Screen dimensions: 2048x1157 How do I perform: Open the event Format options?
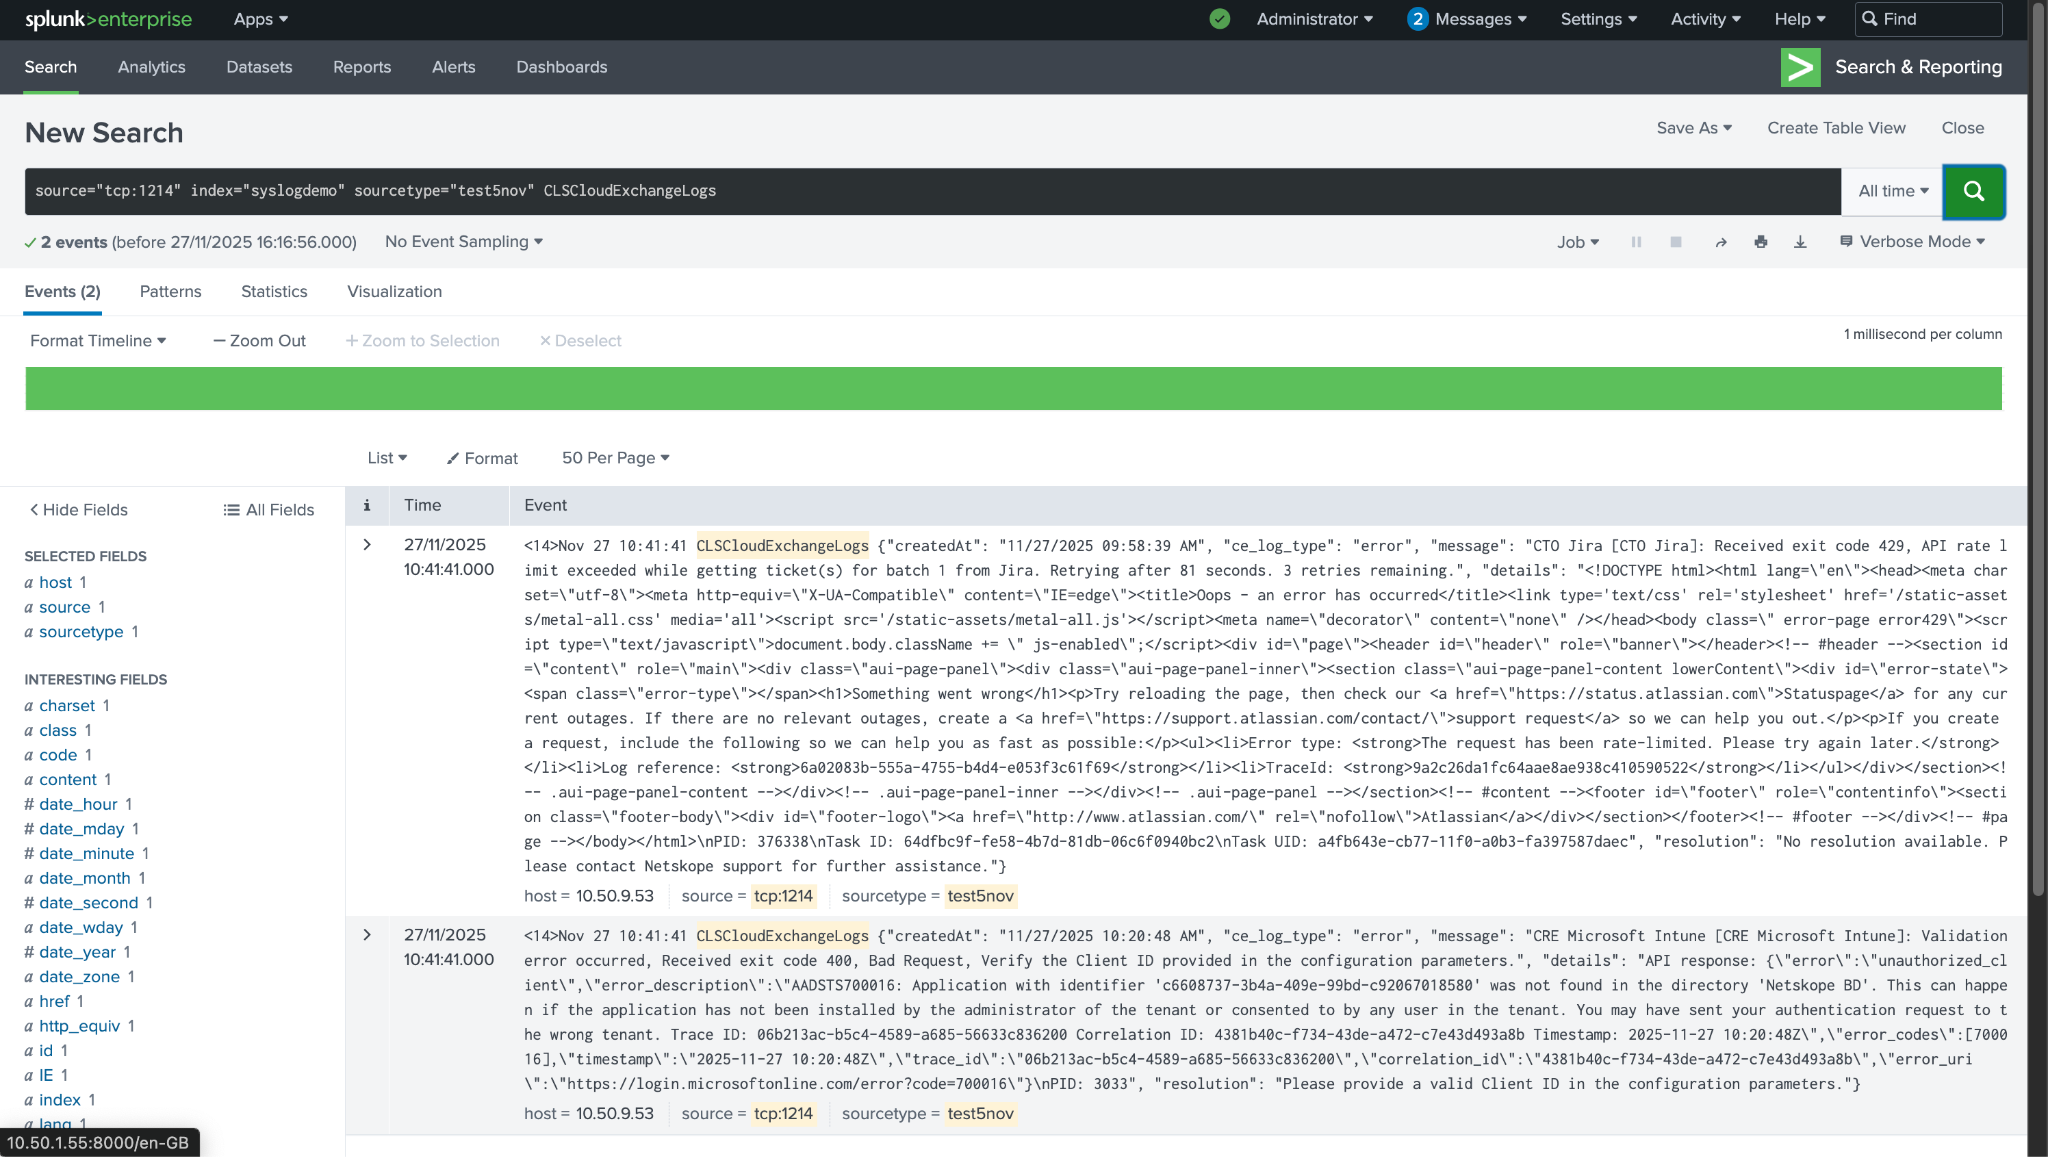tap(482, 458)
